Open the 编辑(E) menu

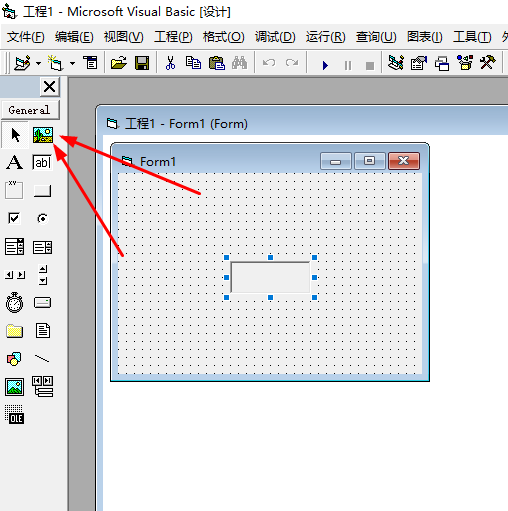pyautogui.click(x=74, y=37)
